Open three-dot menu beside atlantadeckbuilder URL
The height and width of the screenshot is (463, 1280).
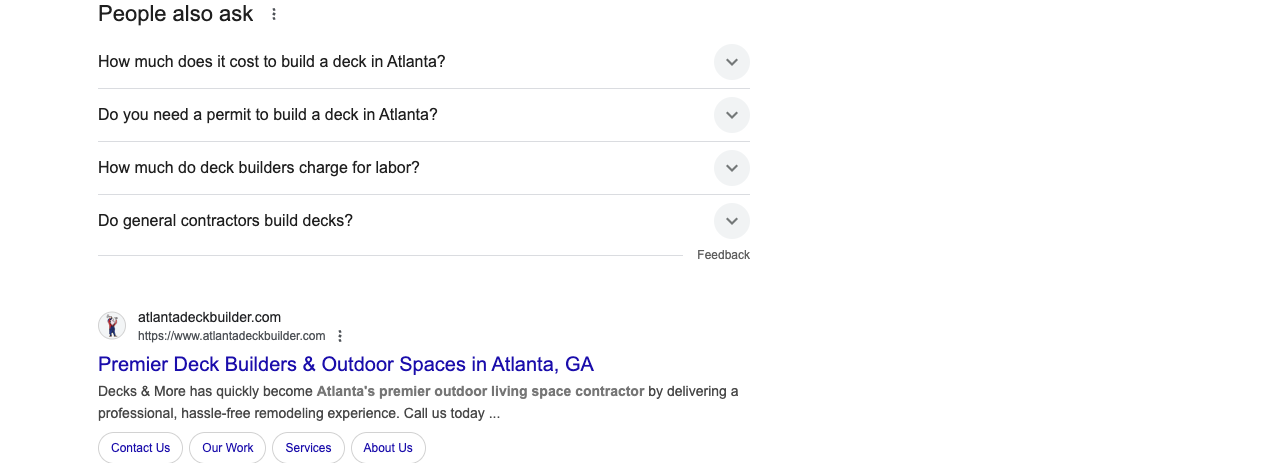point(340,336)
